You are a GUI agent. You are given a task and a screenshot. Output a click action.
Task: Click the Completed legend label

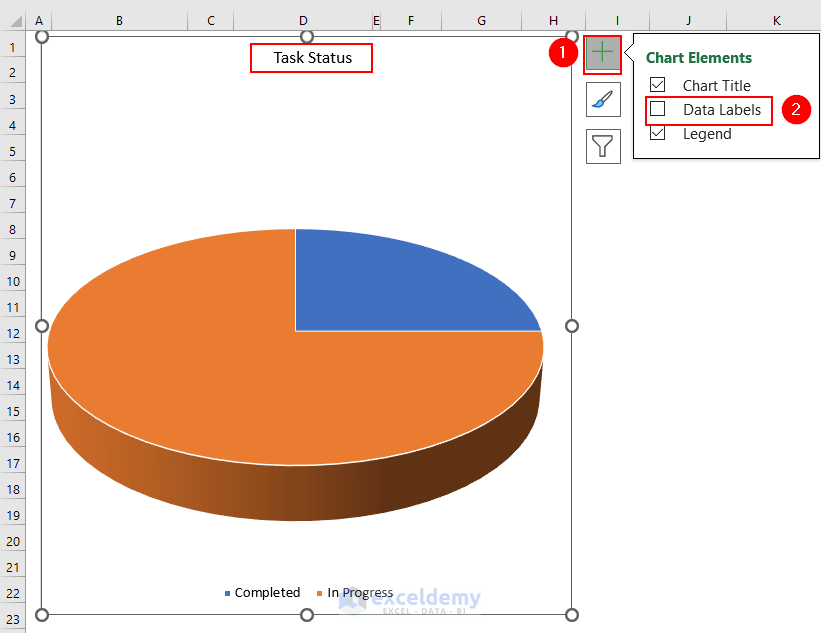(266, 592)
